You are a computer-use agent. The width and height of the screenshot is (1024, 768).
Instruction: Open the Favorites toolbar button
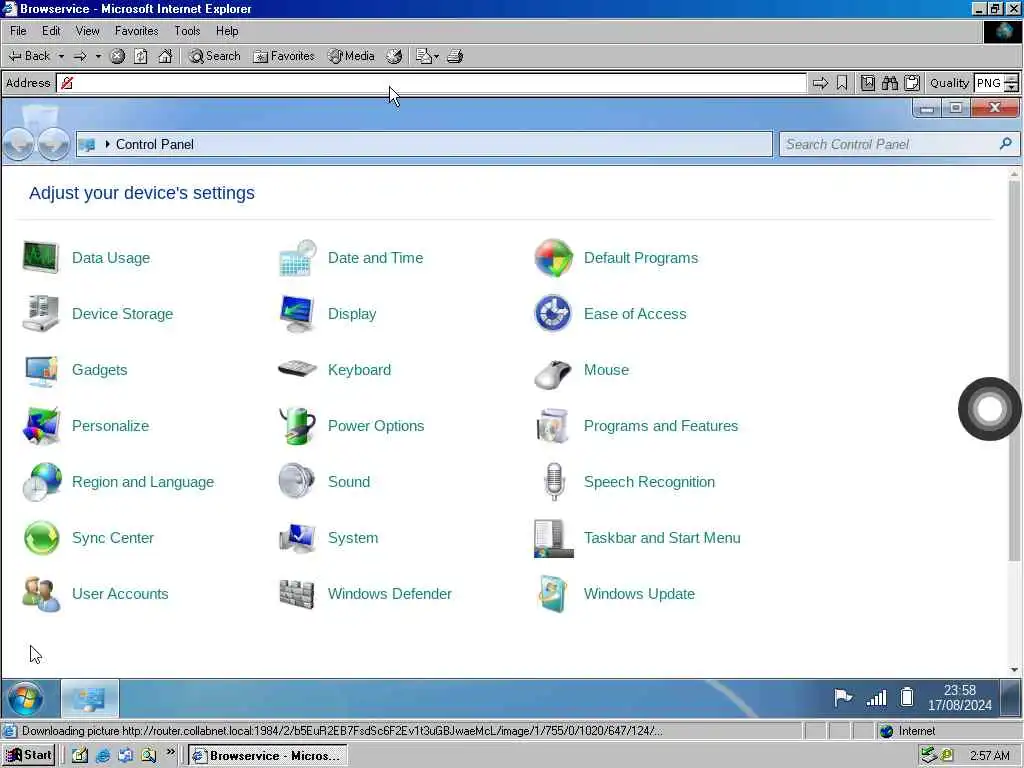point(284,56)
